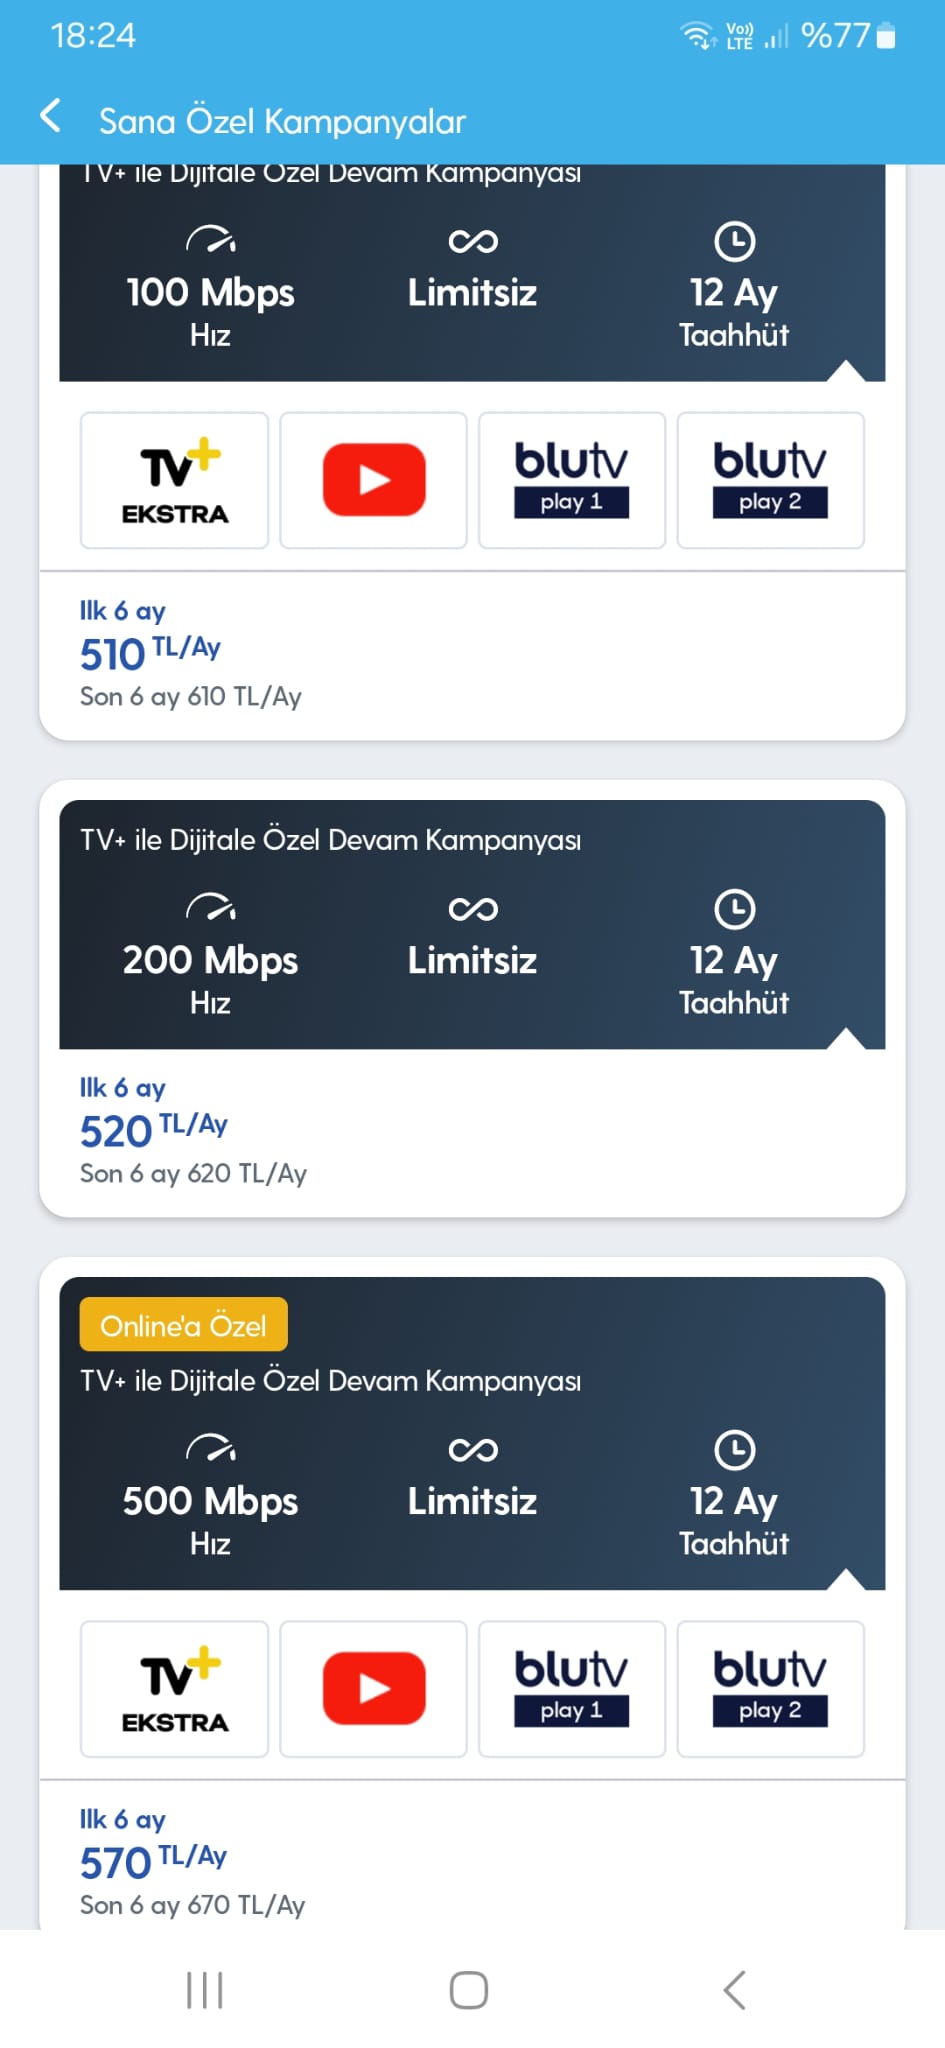The width and height of the screenshot is (945, 2048).
Task: Tap the back arrow in the header
Action: (50, 116)
